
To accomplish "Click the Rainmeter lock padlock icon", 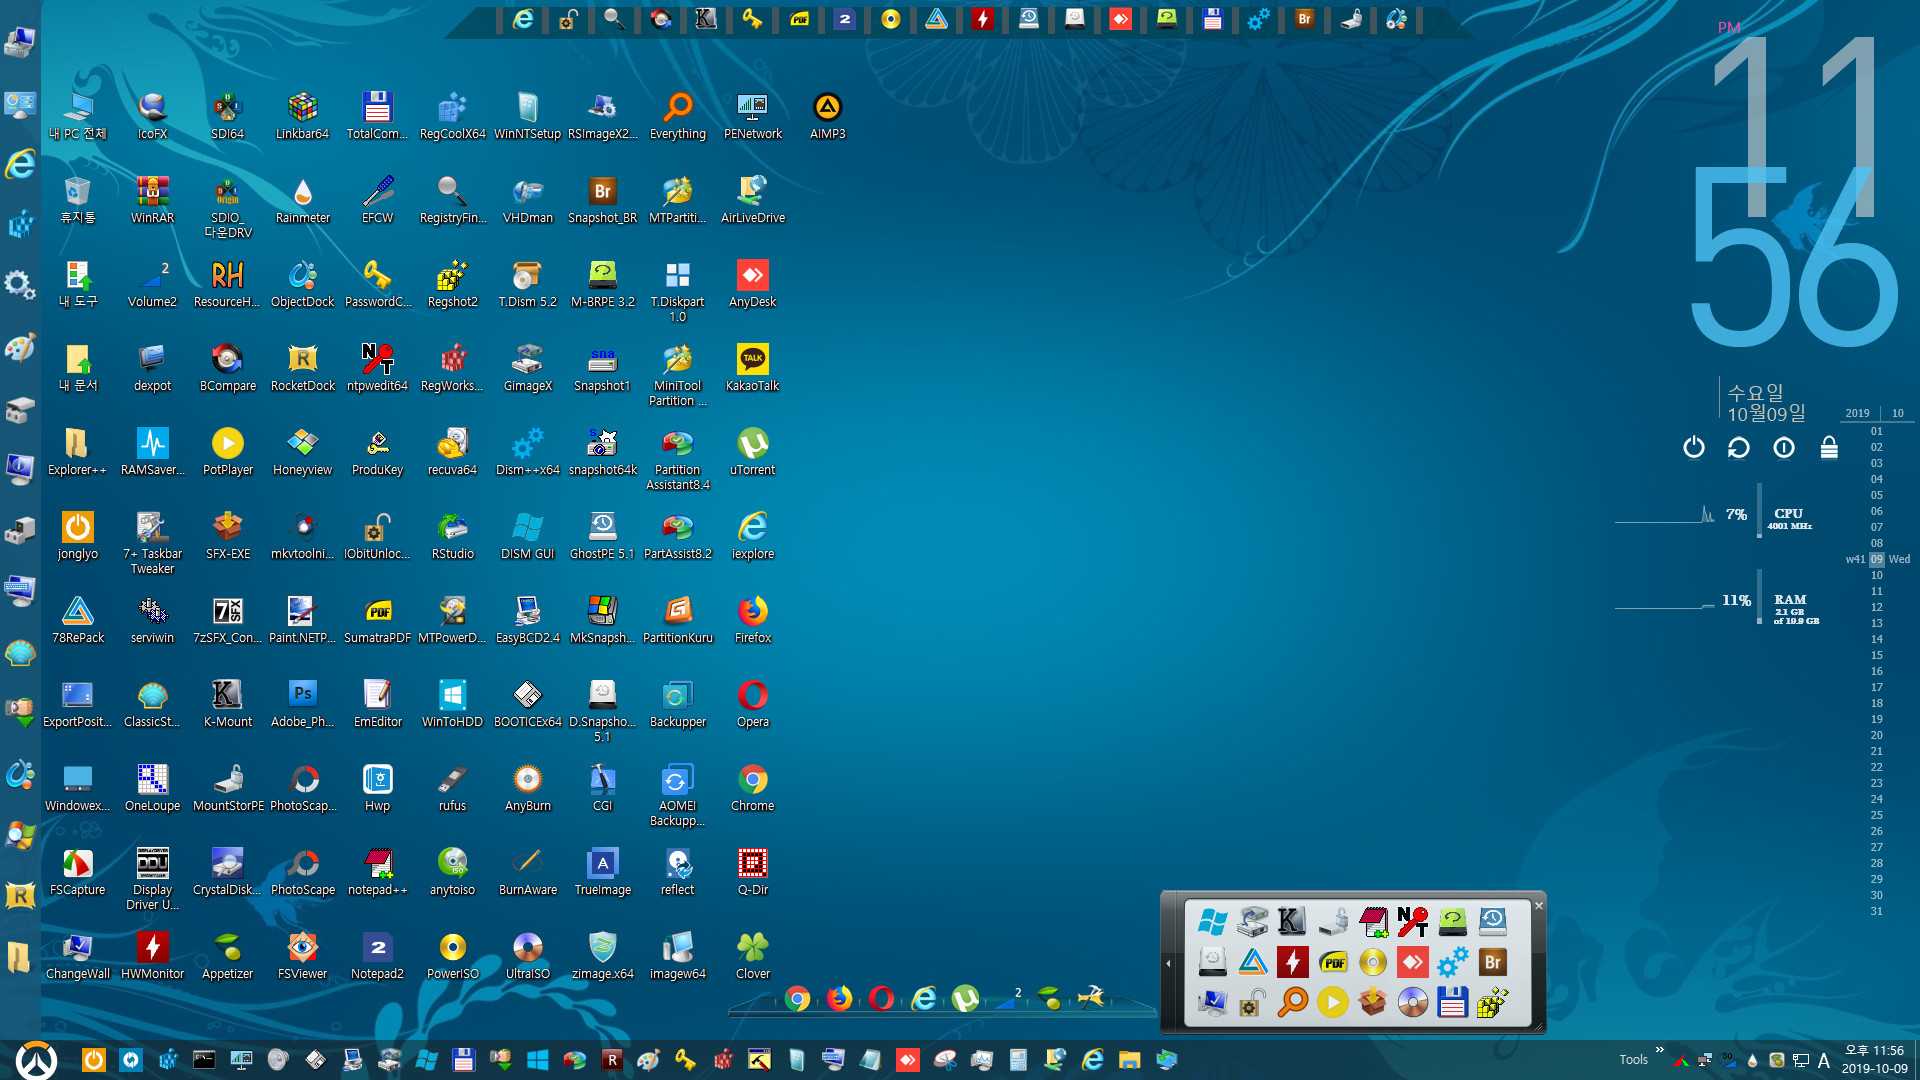I will [1829, 447].
